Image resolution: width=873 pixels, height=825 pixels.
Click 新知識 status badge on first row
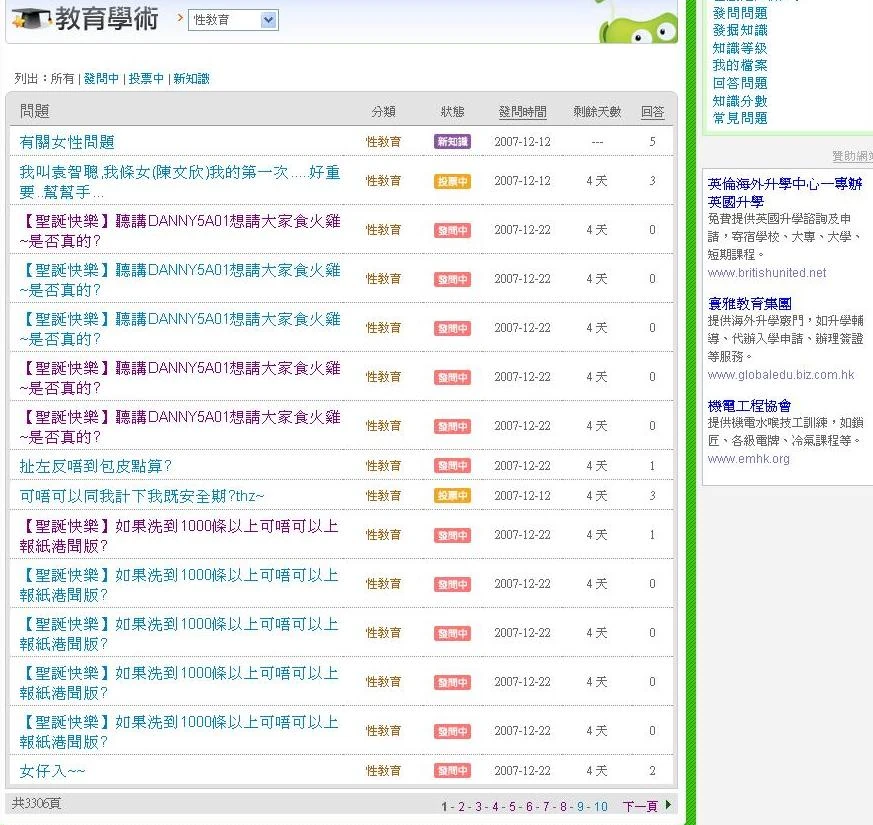pyautogui.click(x=452, y=141)
